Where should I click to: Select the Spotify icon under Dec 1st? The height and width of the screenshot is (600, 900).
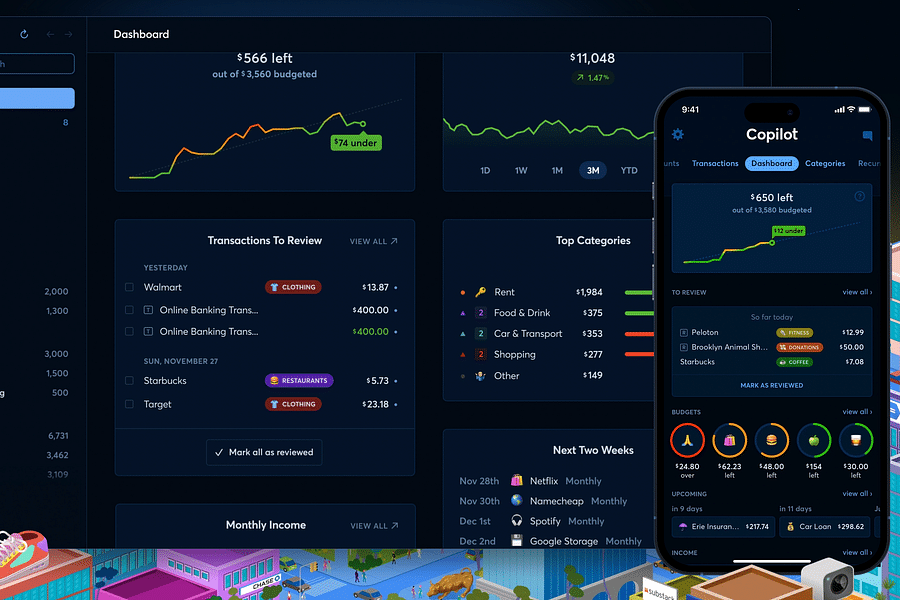[x=516, y=520]
